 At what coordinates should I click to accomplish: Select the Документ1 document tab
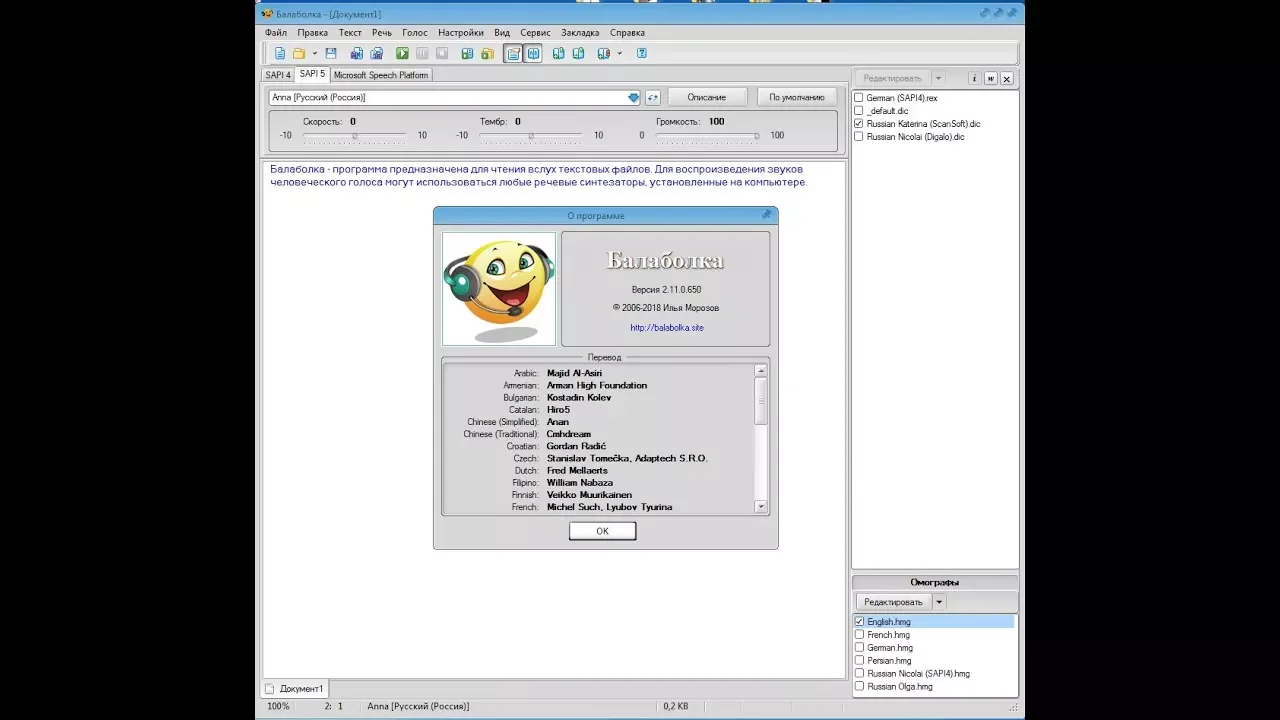(295, 689)
